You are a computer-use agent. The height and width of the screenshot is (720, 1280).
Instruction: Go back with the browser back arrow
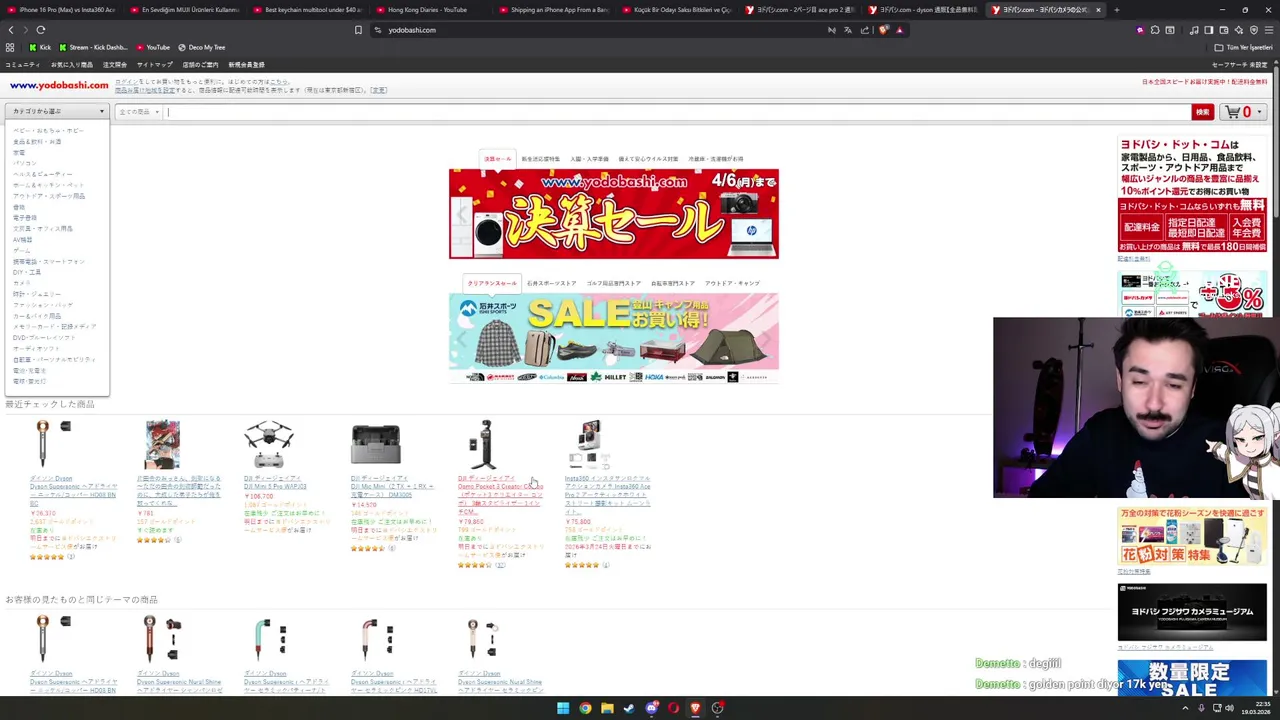[x=11, y=30]
